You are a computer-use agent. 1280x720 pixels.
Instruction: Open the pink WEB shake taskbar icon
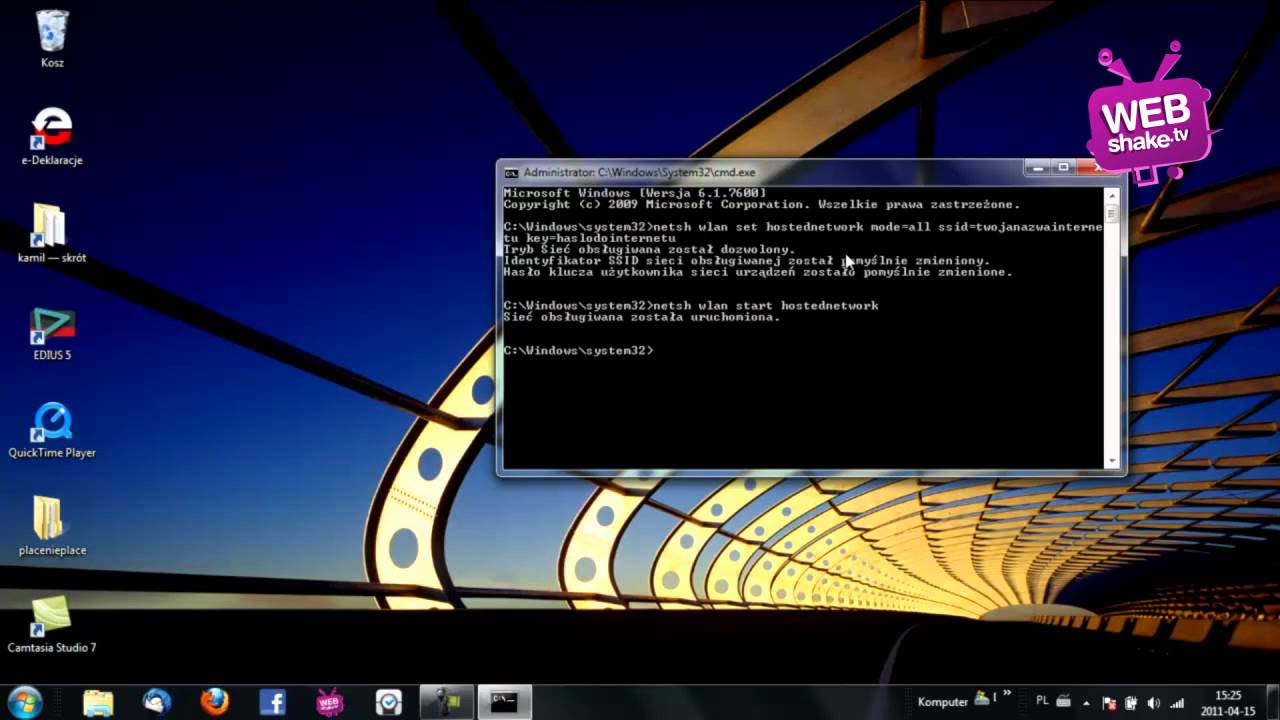[x=330, y=702]
